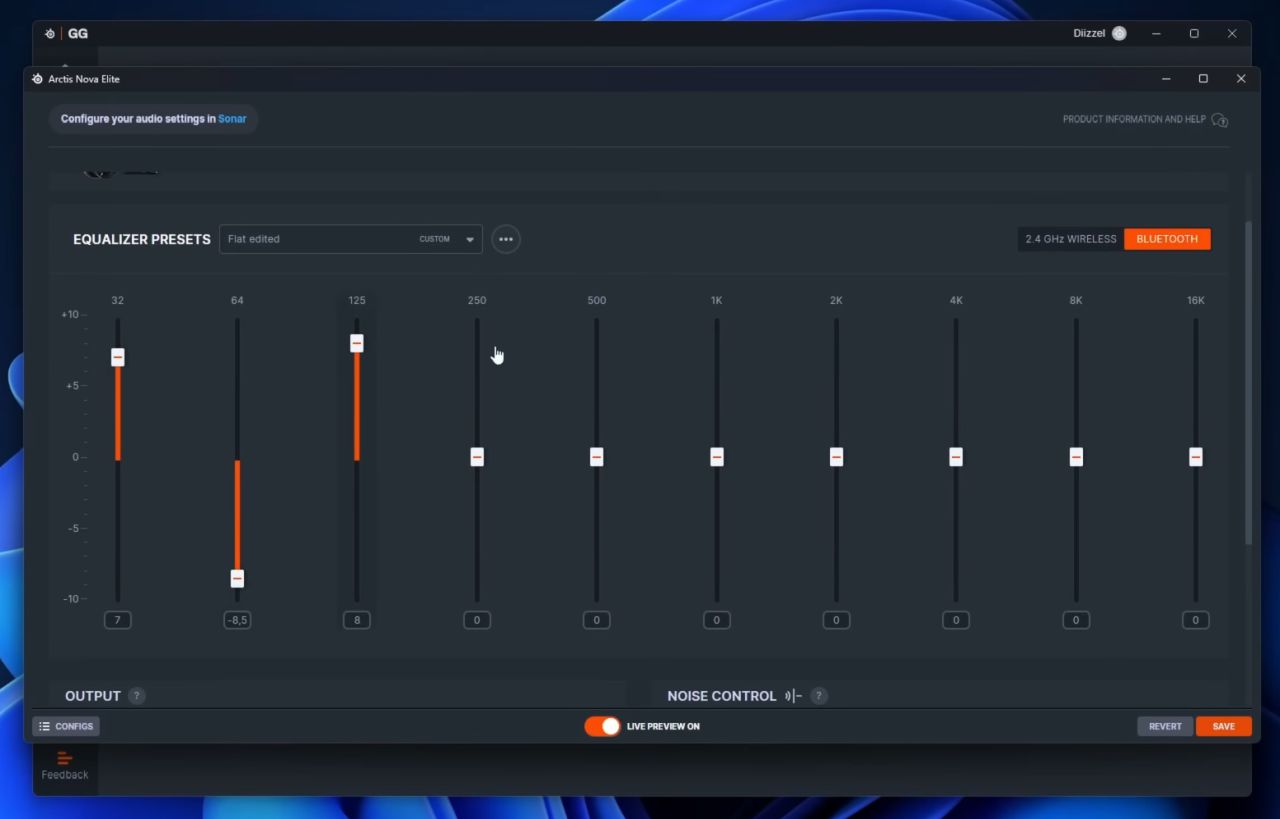Click the vertical scrollbar of settings panel

pos(1247,380)
